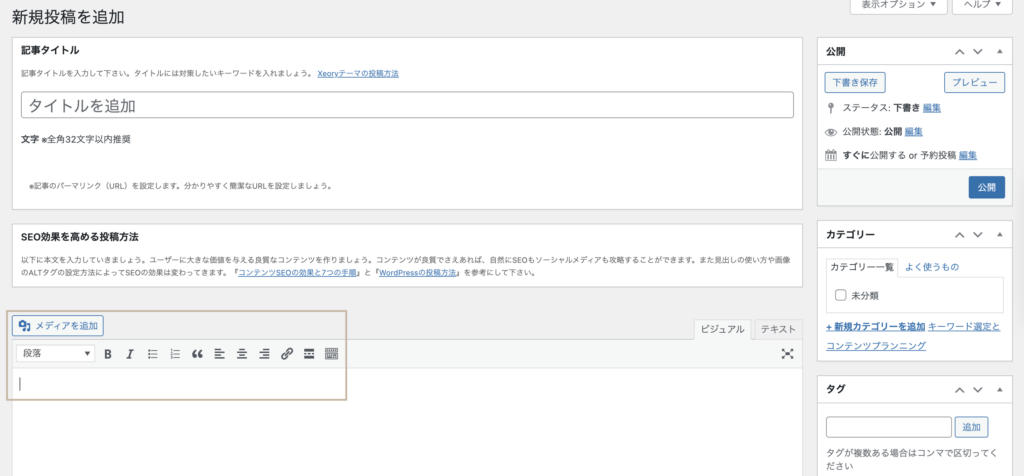Switch to the テキスト editor tab
1024x476 pixels.
pos(778,329)
